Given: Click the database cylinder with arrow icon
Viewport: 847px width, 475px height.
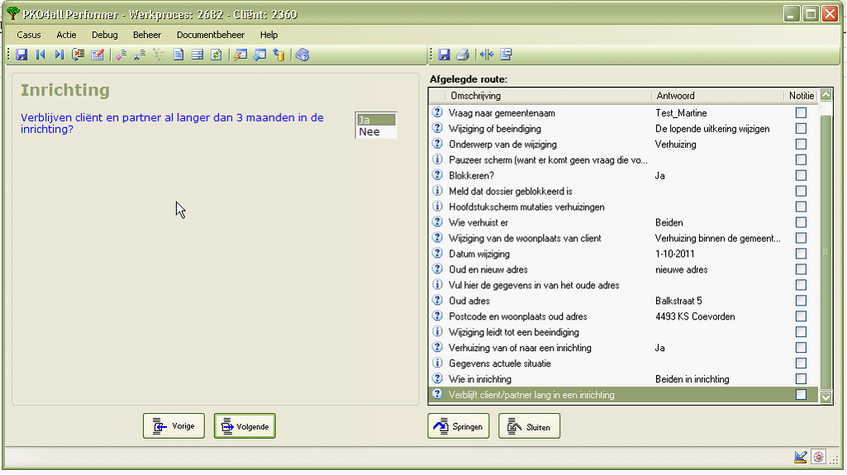Looking at the screenshot, I should pos(279,55).
